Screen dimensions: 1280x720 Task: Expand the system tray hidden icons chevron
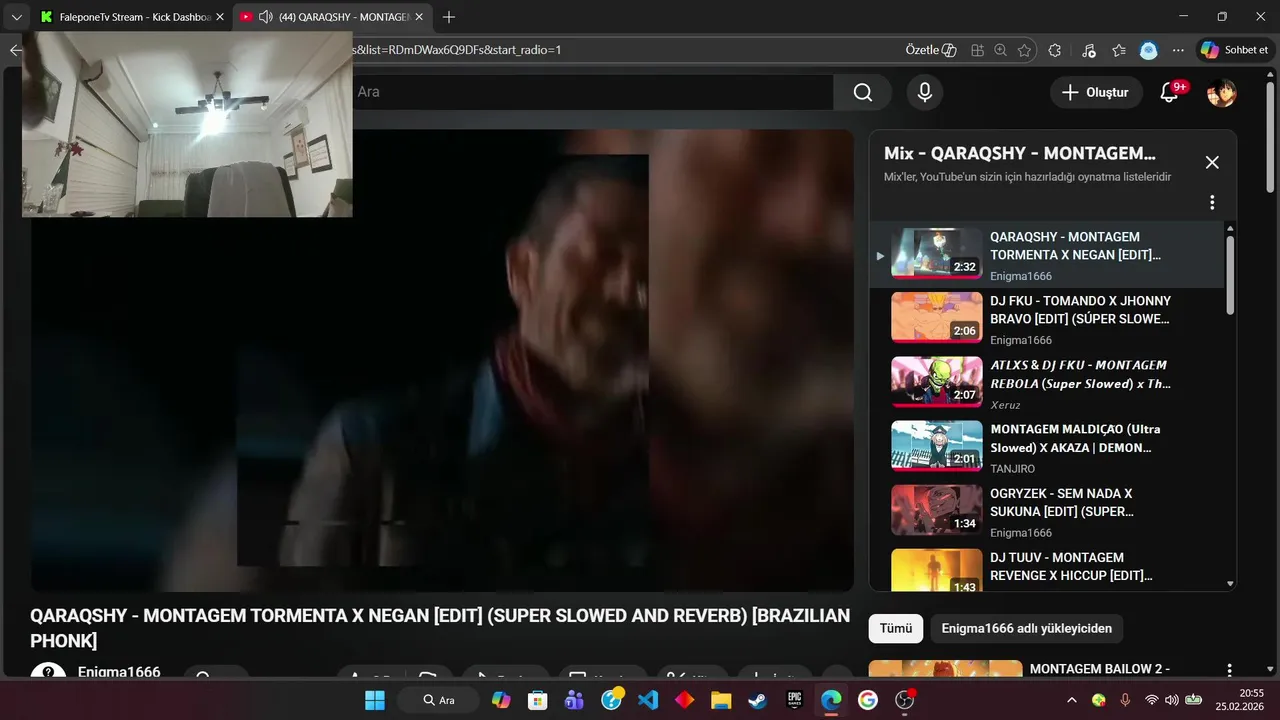click(x=1072, y=700)
